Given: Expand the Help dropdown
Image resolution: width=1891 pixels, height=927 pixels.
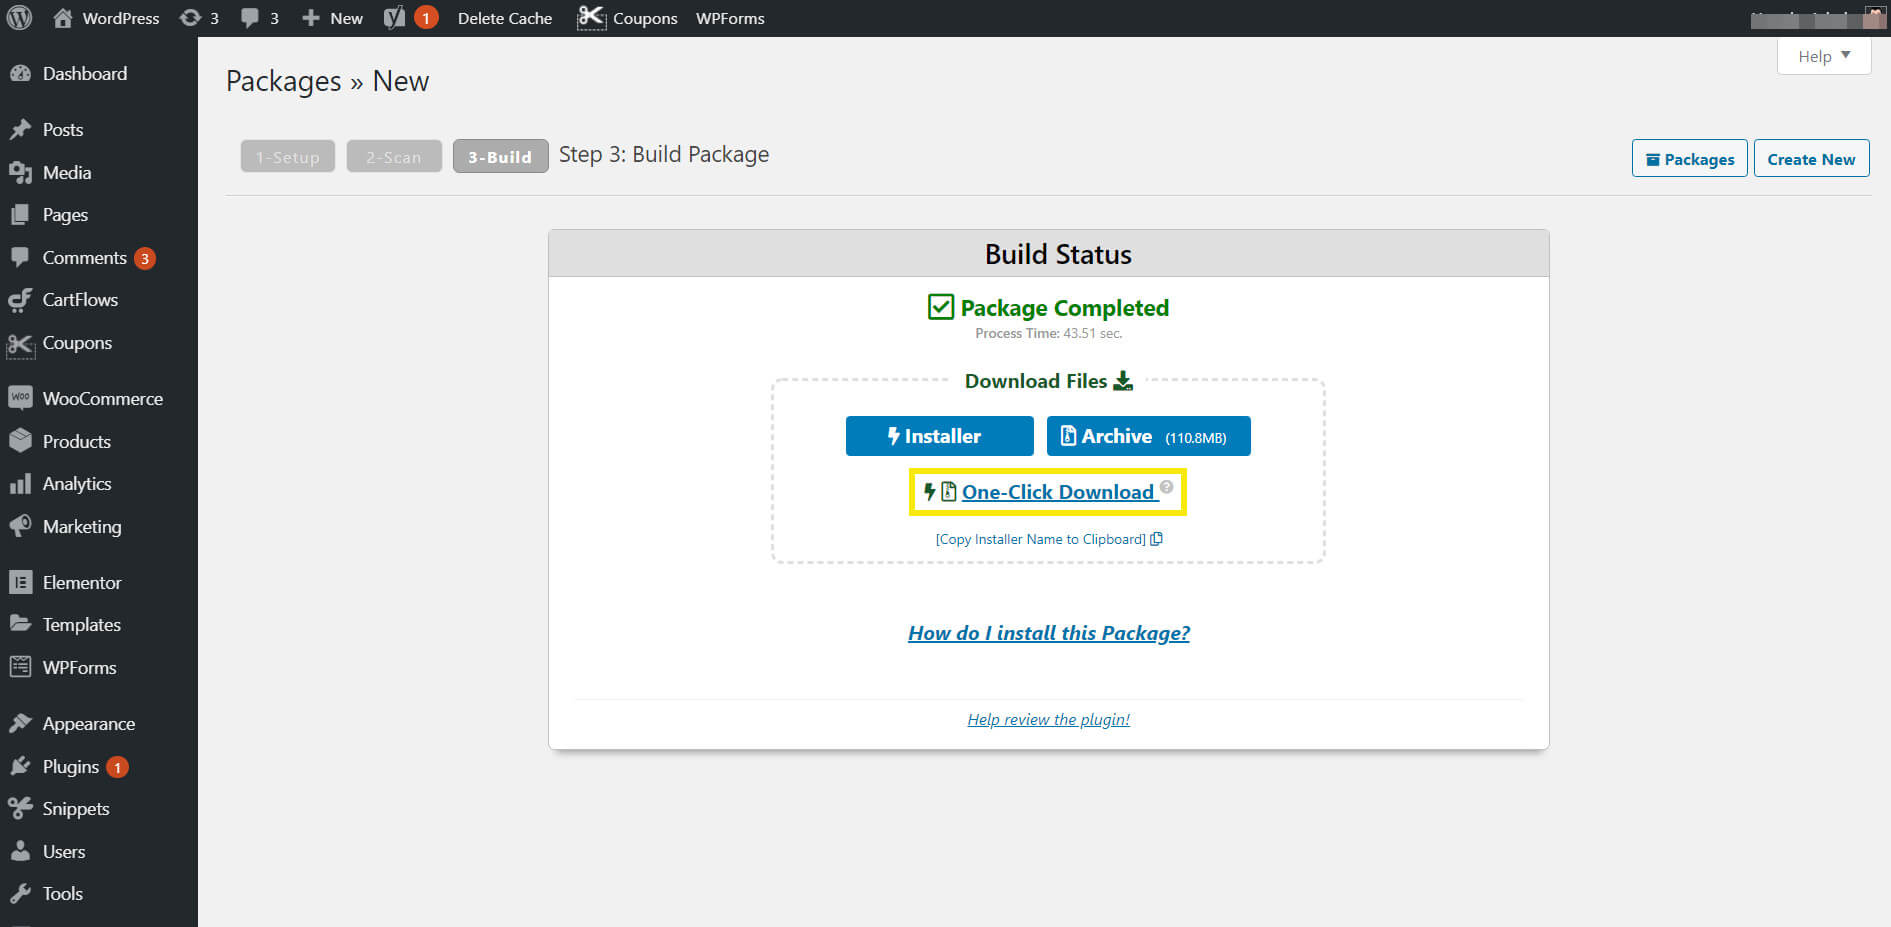Looking at the screenshot, I should point(1823,56).
